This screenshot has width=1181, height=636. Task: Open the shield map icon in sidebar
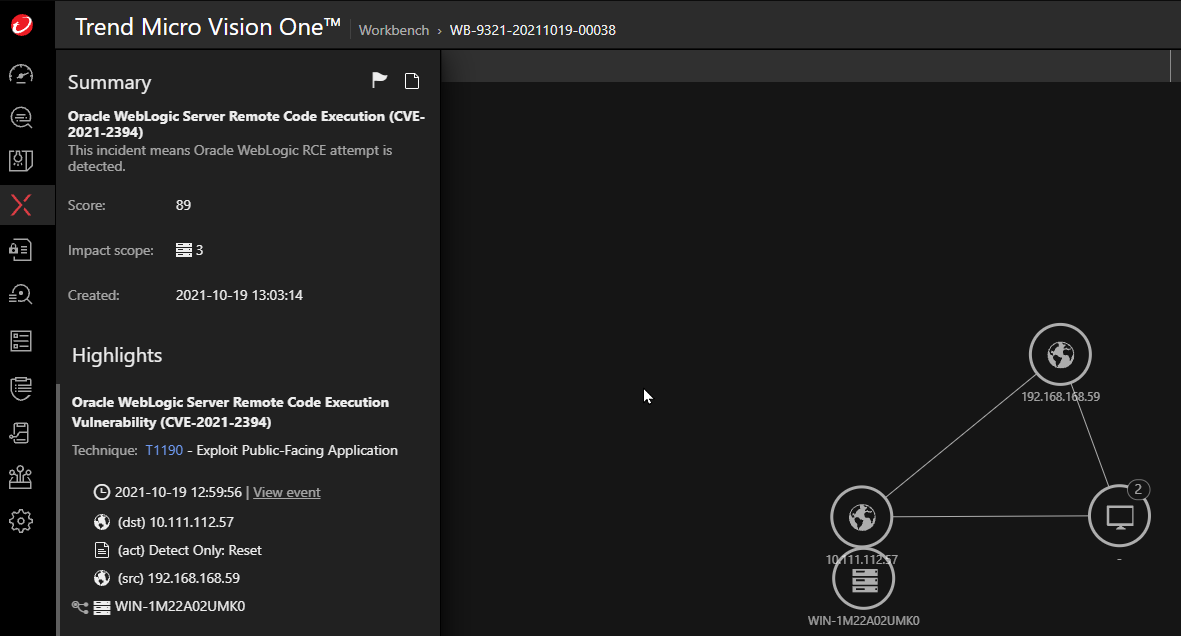(21, 160)
